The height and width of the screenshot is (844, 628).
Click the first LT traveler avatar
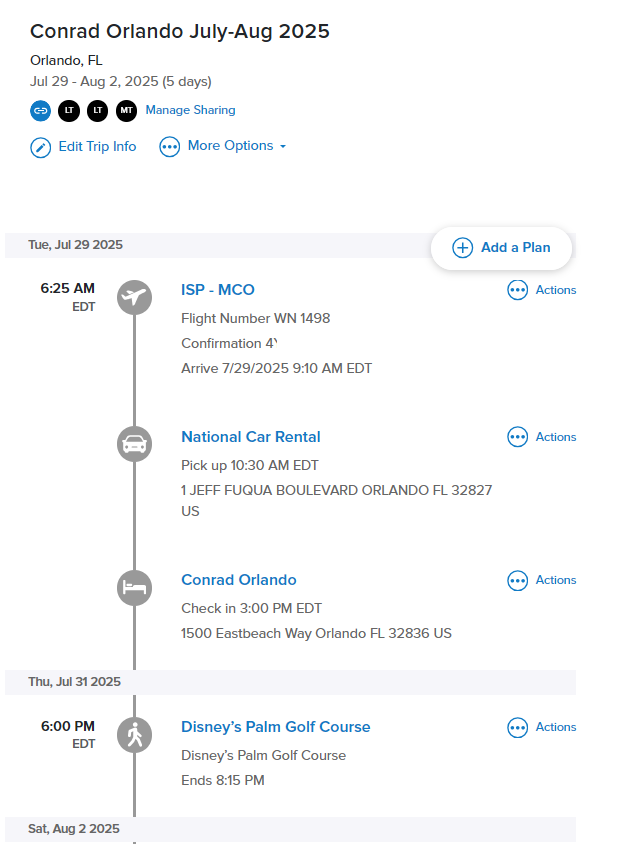click(69, 110)
